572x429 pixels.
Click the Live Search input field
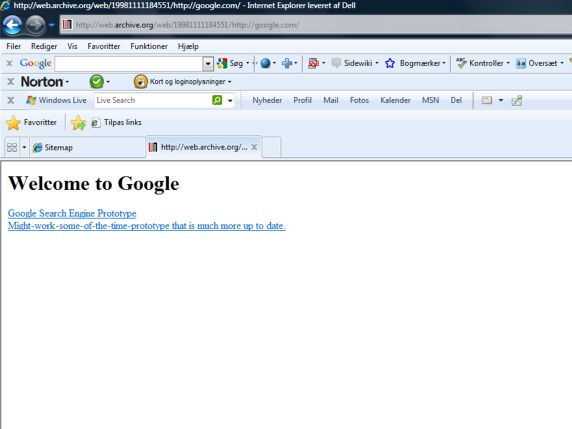coord(152,100)
